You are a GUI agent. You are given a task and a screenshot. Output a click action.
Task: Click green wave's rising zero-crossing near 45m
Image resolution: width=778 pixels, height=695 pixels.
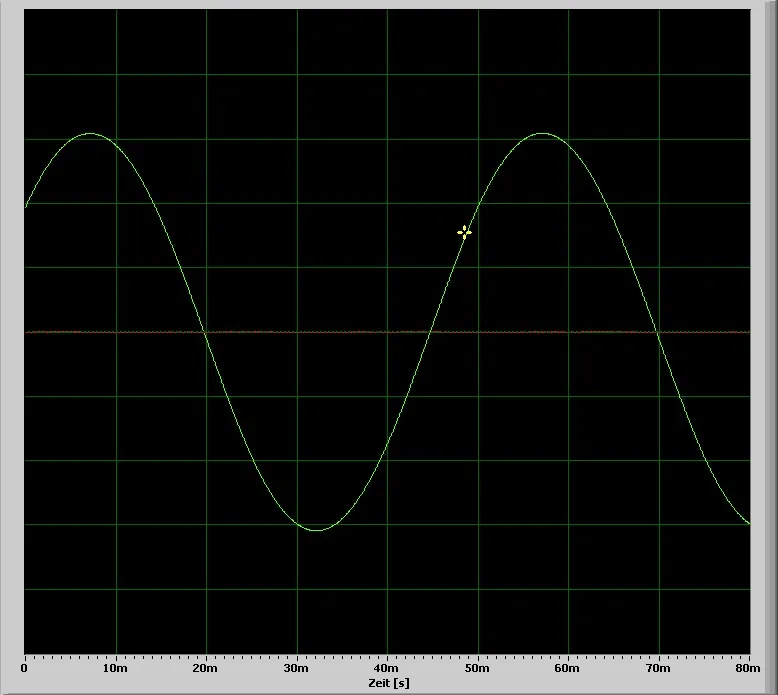(x=430, y=332)
